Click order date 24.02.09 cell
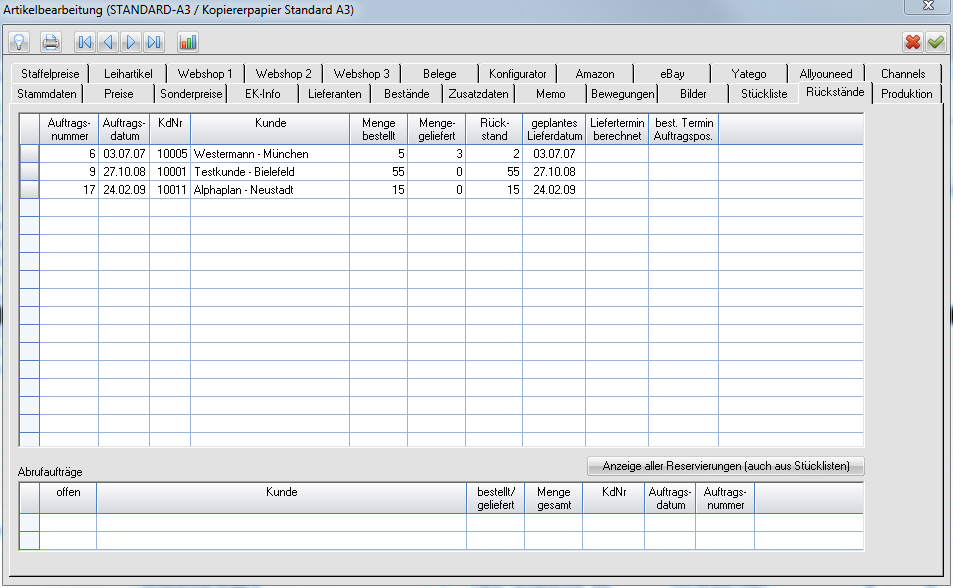This screenshot has height=588, width=953. (124, 190)
